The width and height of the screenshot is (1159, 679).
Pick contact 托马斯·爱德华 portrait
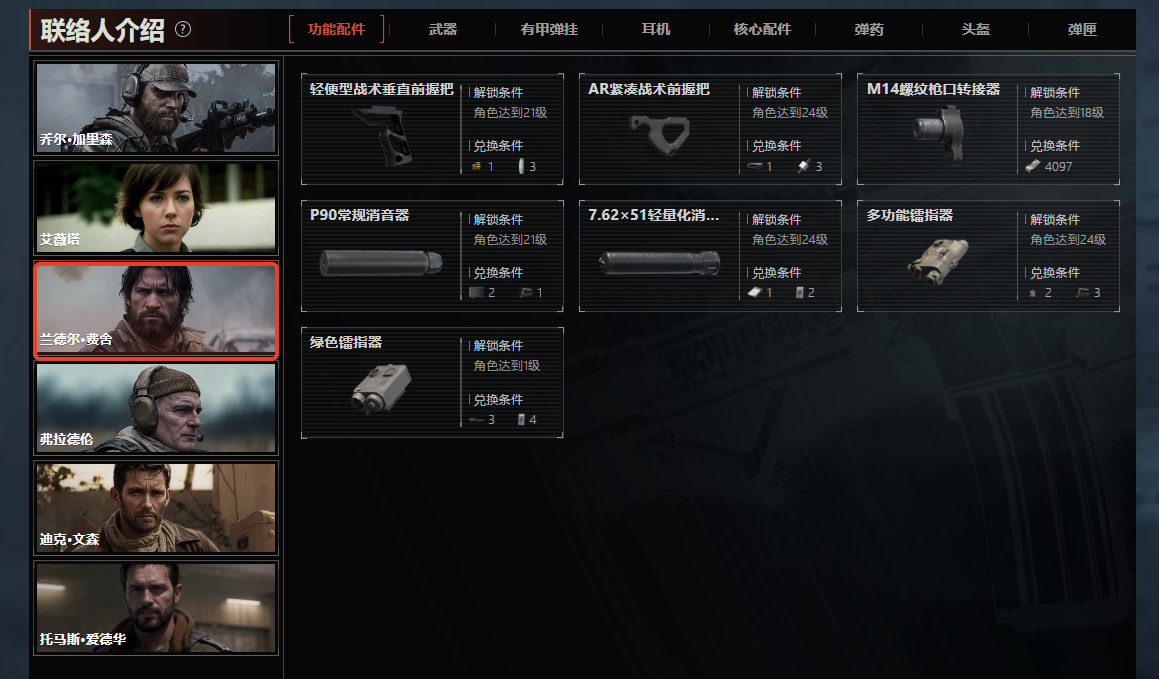tap(156, 608)
